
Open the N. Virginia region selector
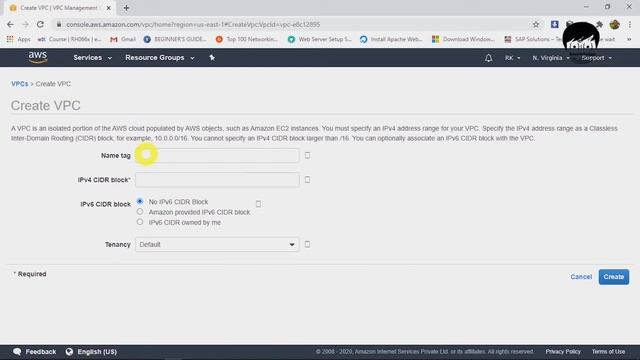click(551, 58)
